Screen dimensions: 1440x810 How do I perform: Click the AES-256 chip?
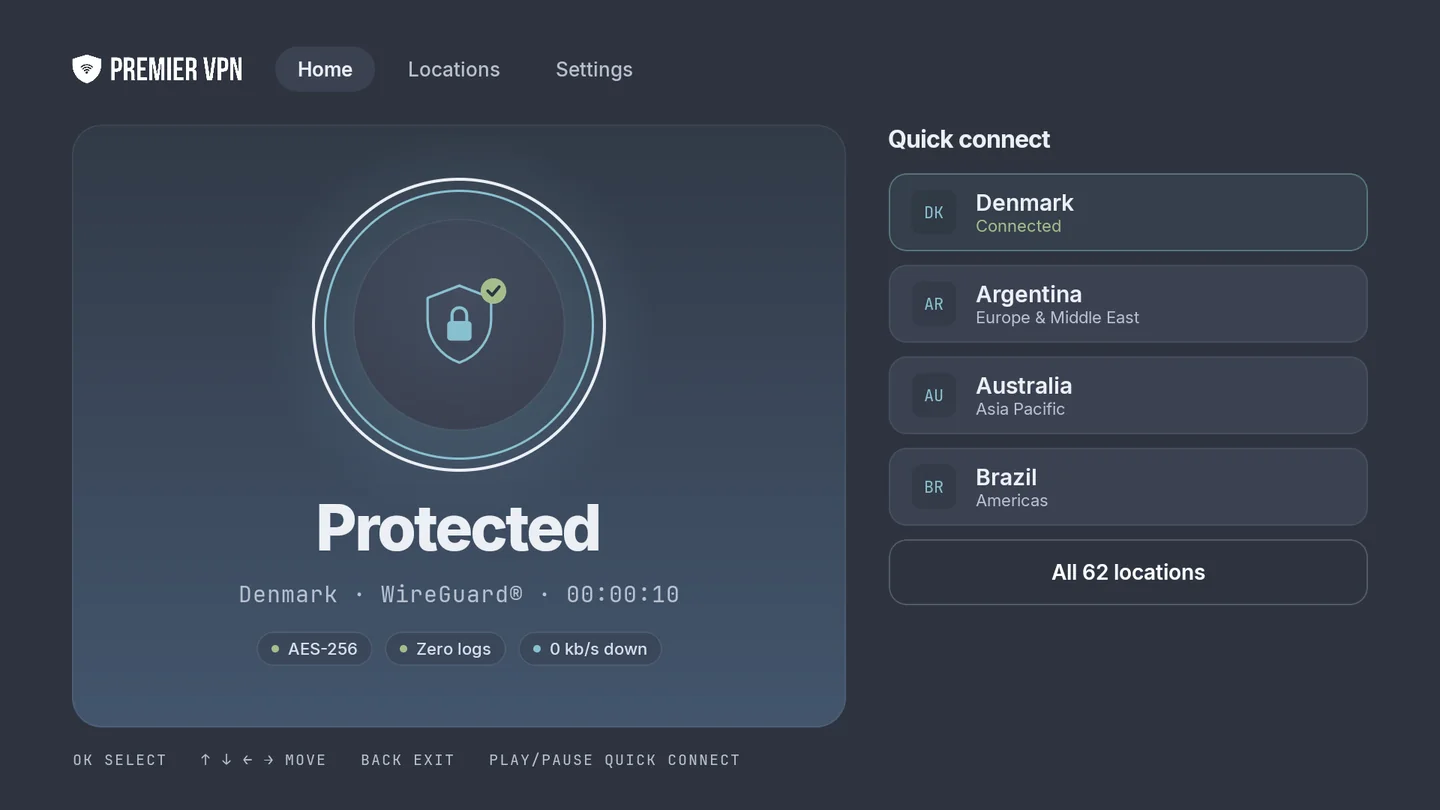point(314,649)
